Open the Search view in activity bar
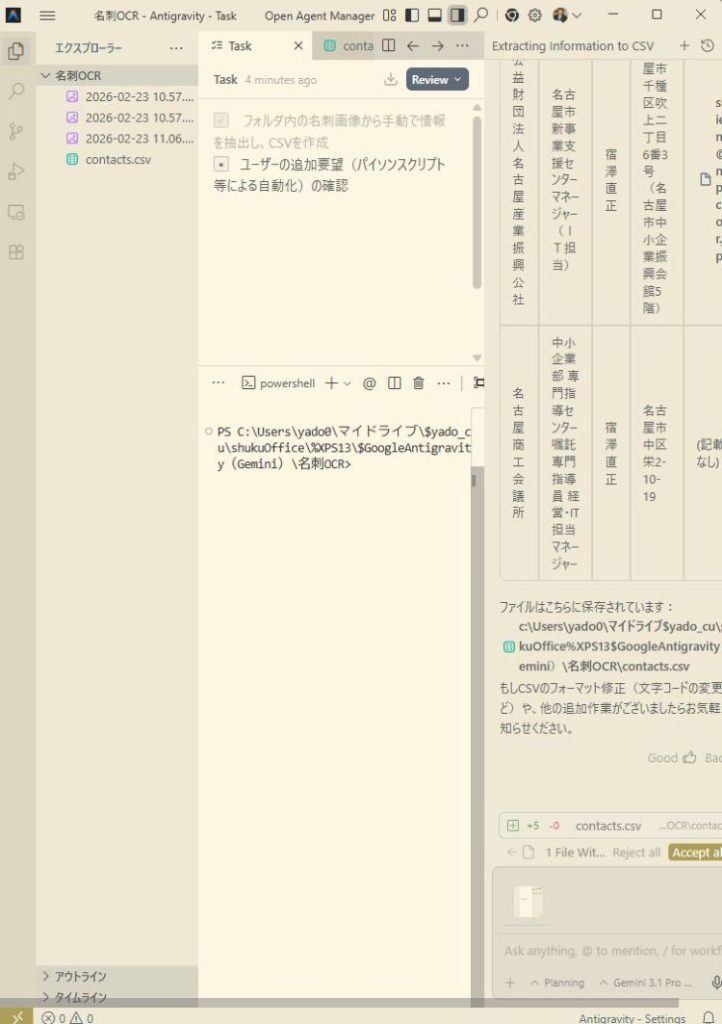 coord(16,91)
